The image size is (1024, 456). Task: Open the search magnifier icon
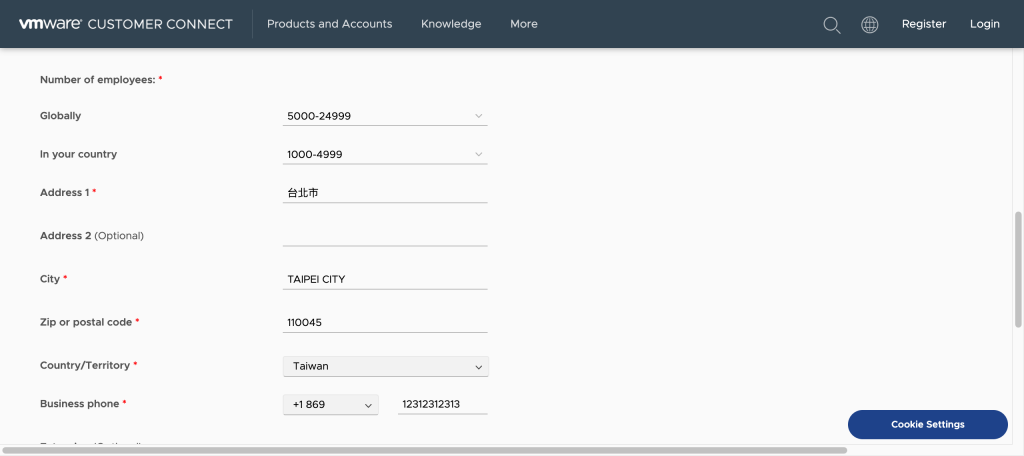pos(831,25)
